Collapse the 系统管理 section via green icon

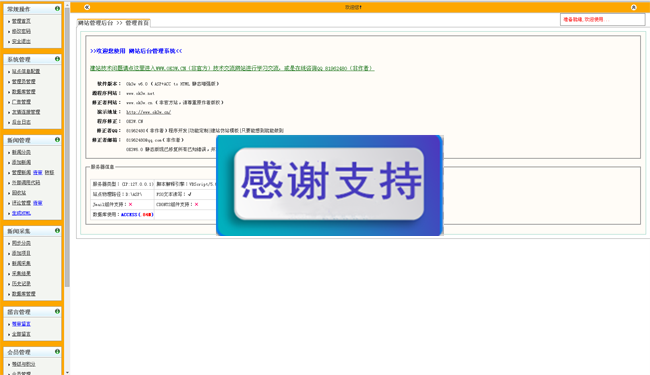pos(57,59)
